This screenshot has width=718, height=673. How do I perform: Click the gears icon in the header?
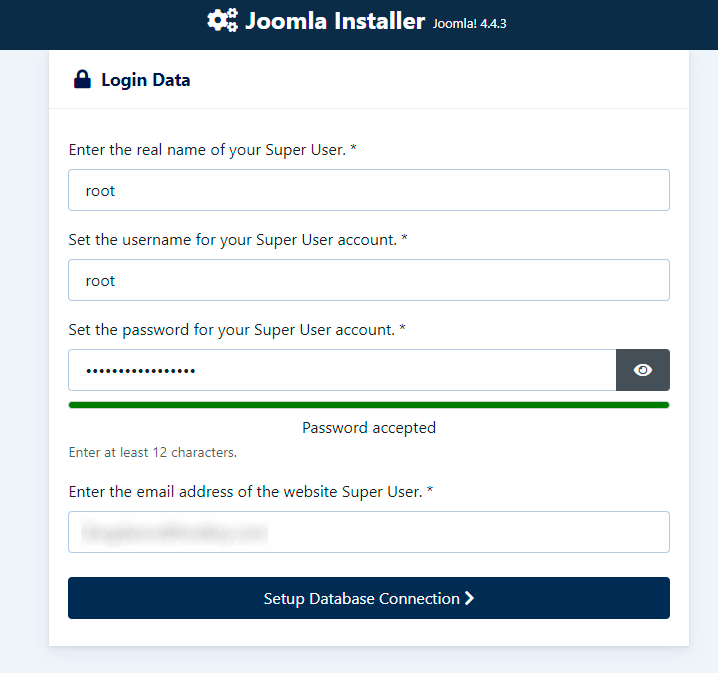[222, 20]
